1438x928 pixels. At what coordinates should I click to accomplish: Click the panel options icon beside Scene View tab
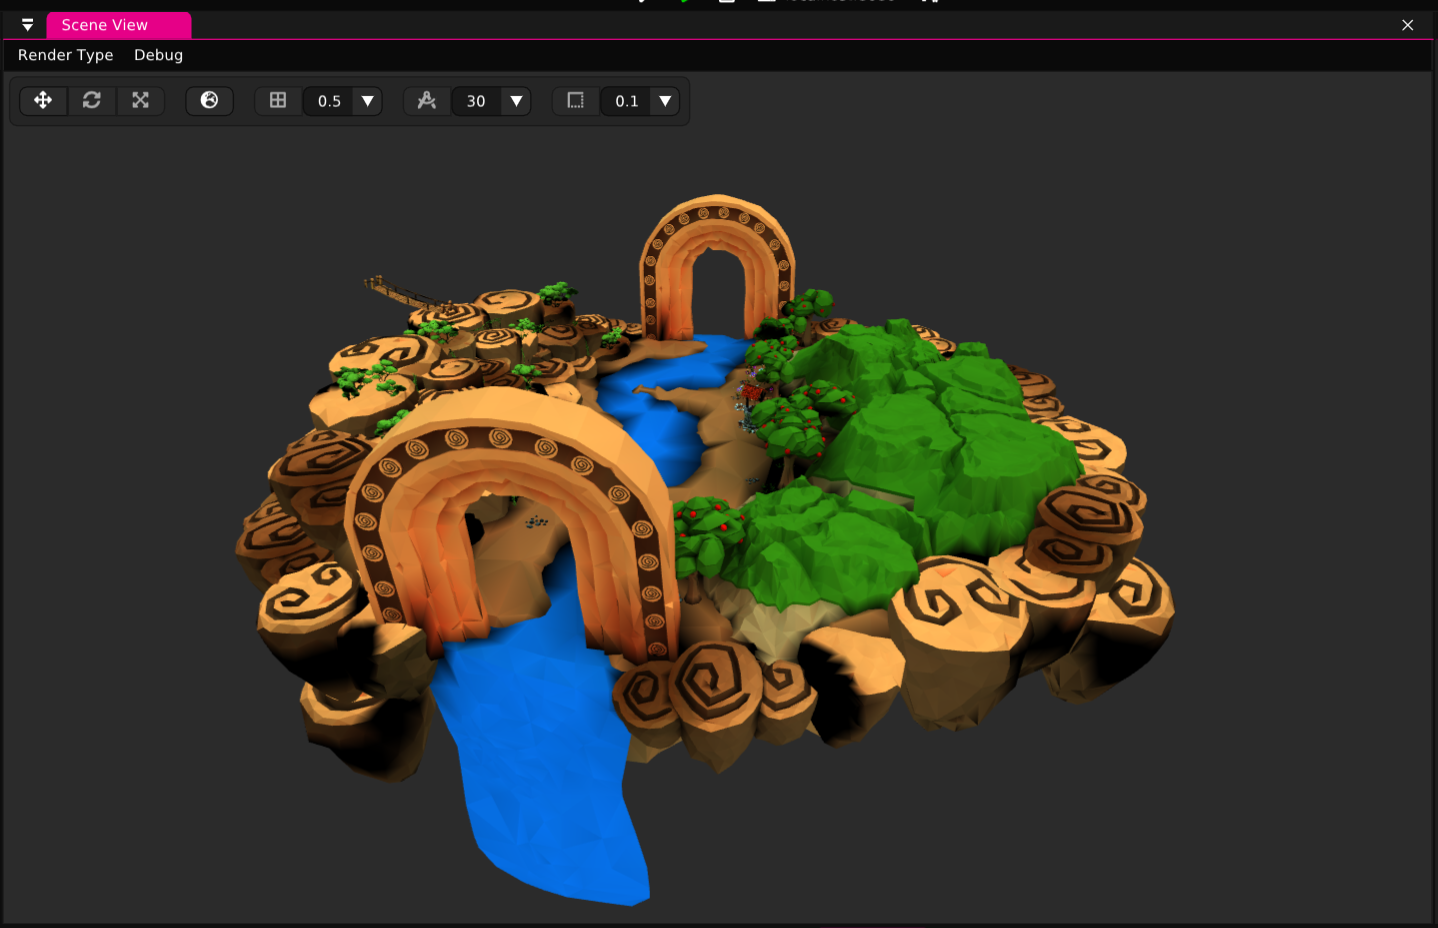pyautogui.click(x=27, y=25)
